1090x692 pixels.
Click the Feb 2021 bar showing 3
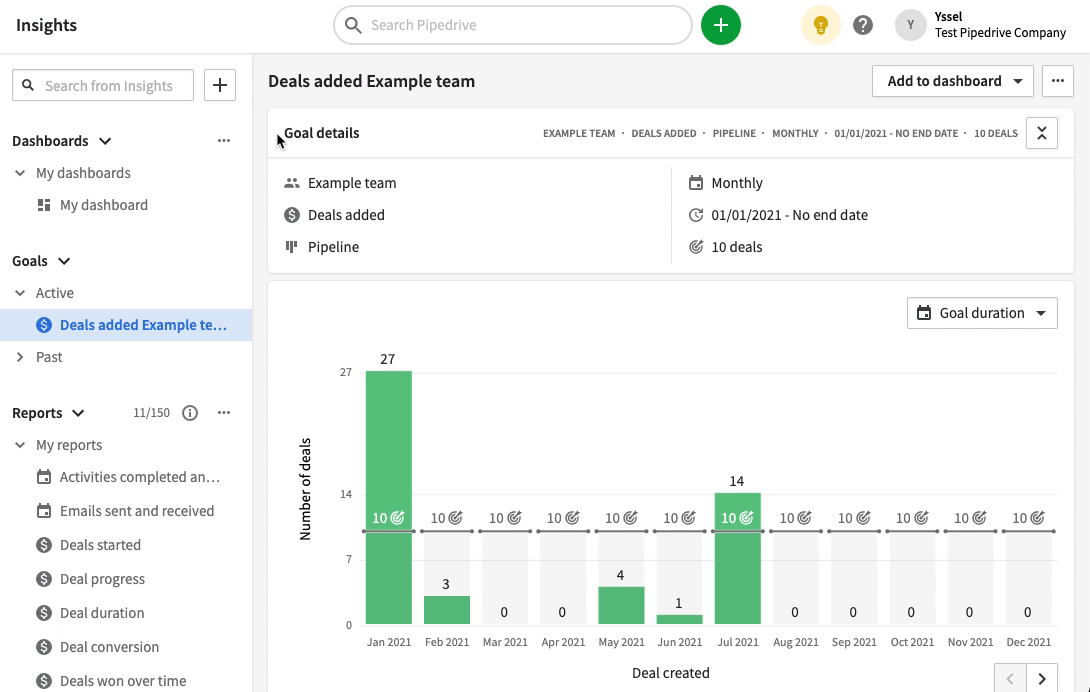click(447, 610)
